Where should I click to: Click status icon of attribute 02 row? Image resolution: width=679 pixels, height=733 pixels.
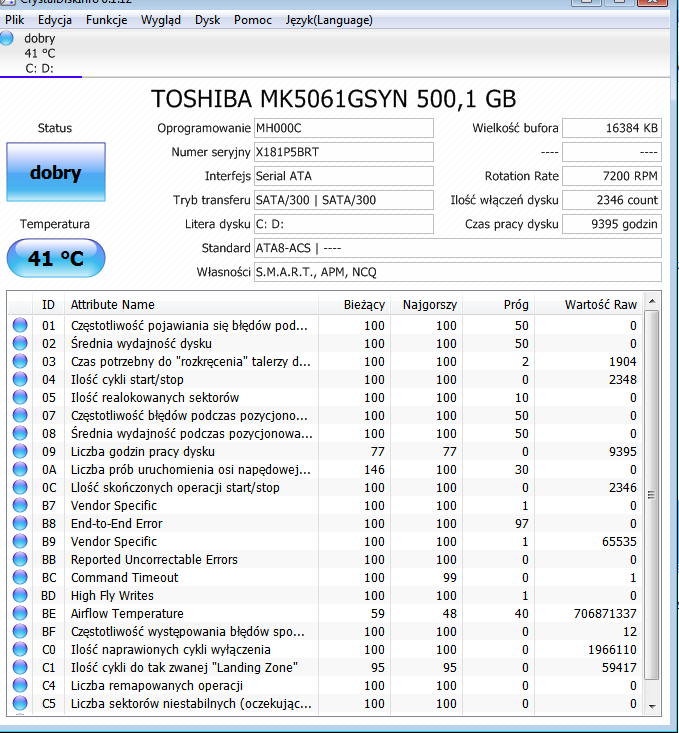click(x=20, y=343)
